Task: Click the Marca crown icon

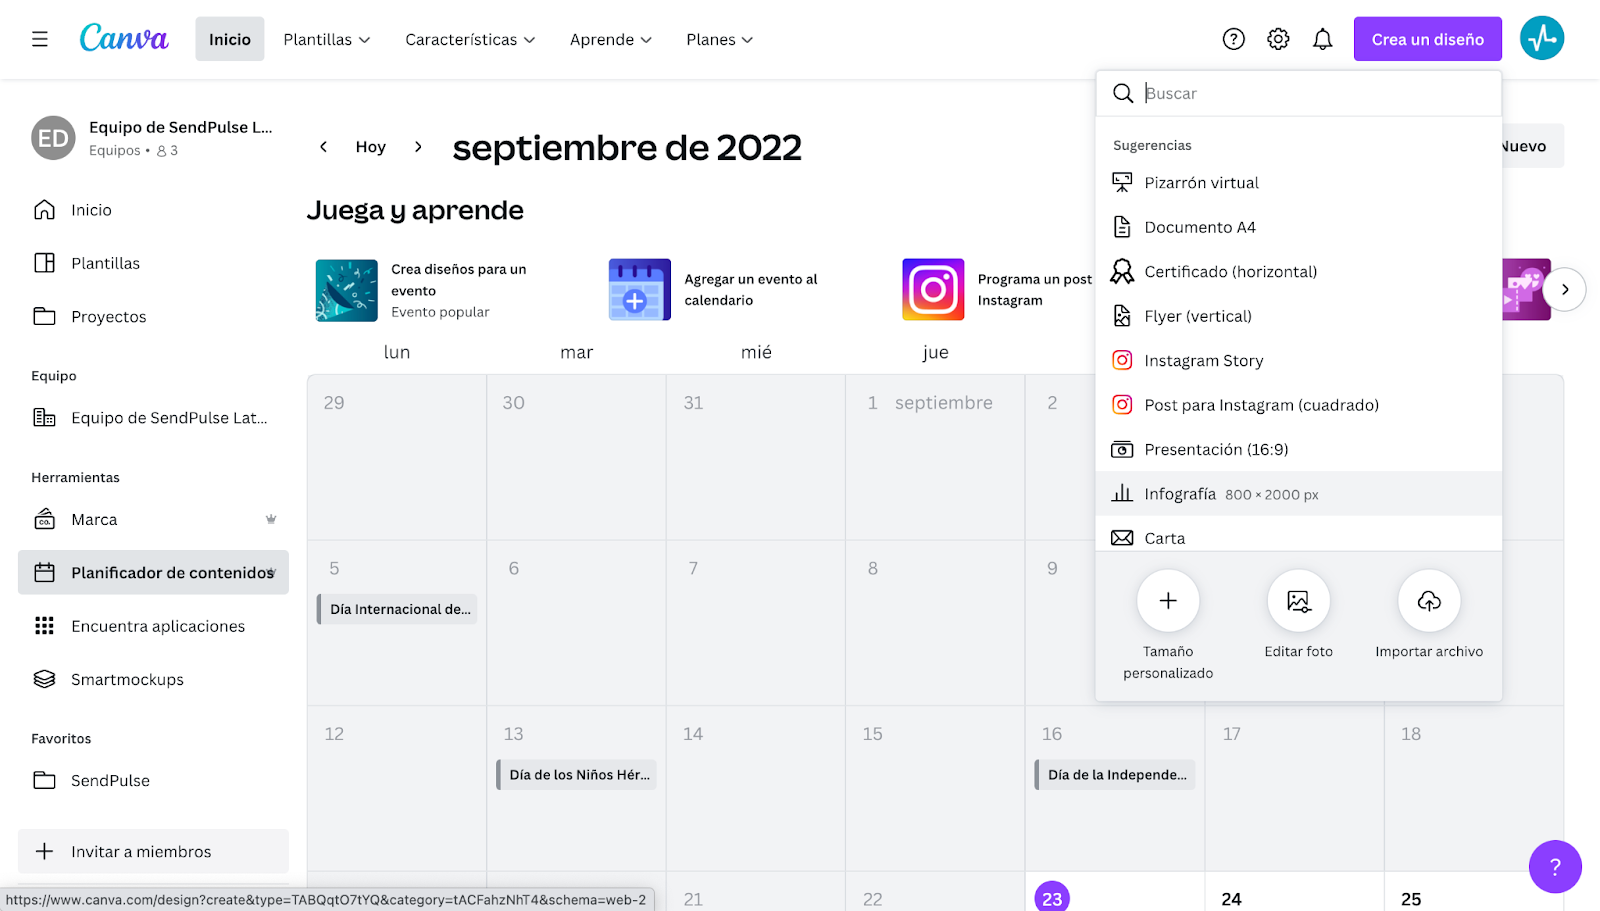Action: (271, 519)
